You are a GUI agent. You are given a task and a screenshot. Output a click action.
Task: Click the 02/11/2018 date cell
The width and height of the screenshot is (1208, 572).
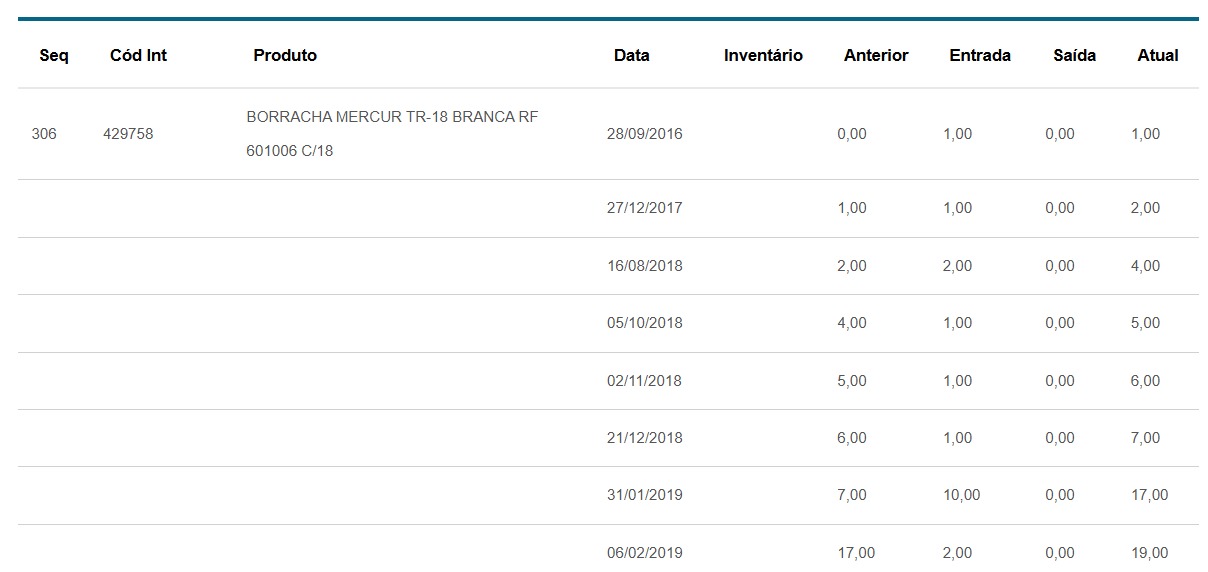pyautogui.click(x=644, y=381)
